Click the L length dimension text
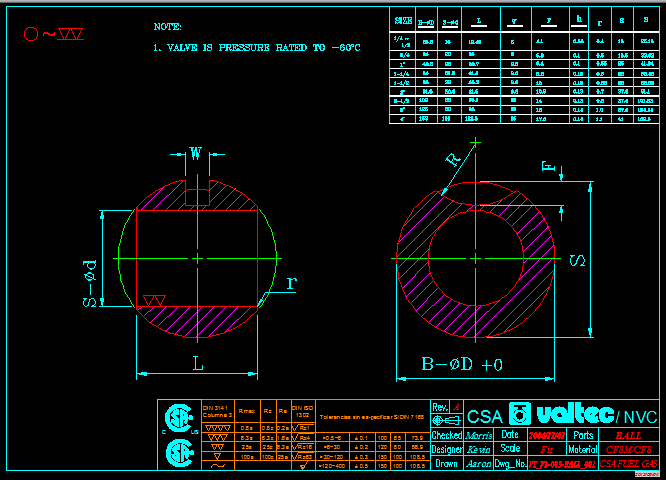 point(198,366)
